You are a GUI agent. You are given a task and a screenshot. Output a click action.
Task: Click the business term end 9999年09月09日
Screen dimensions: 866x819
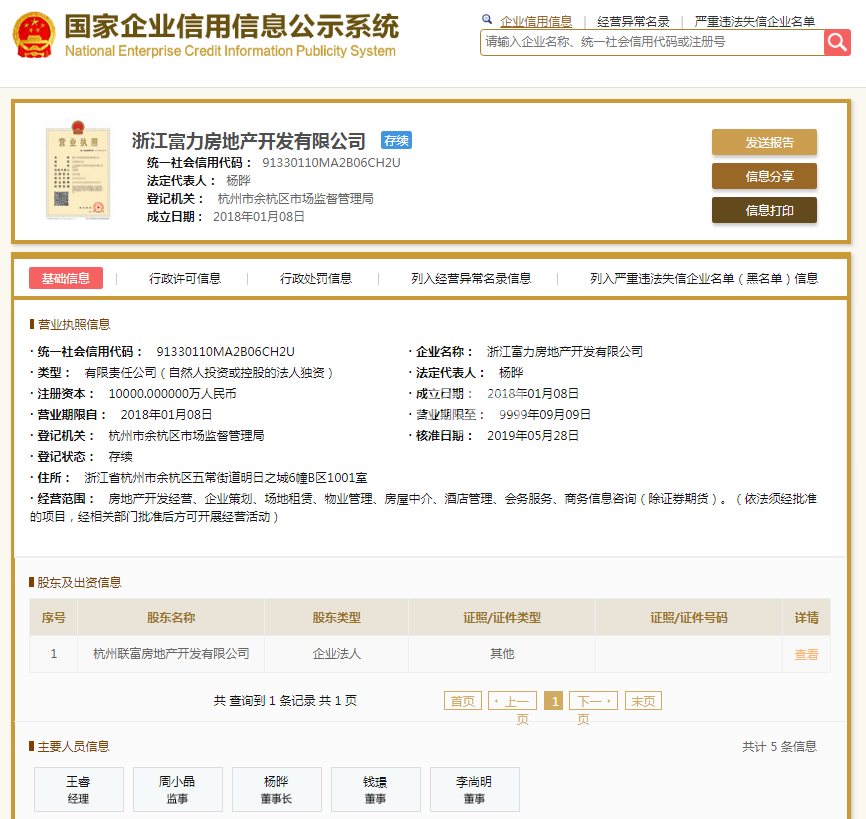point(545,415)
